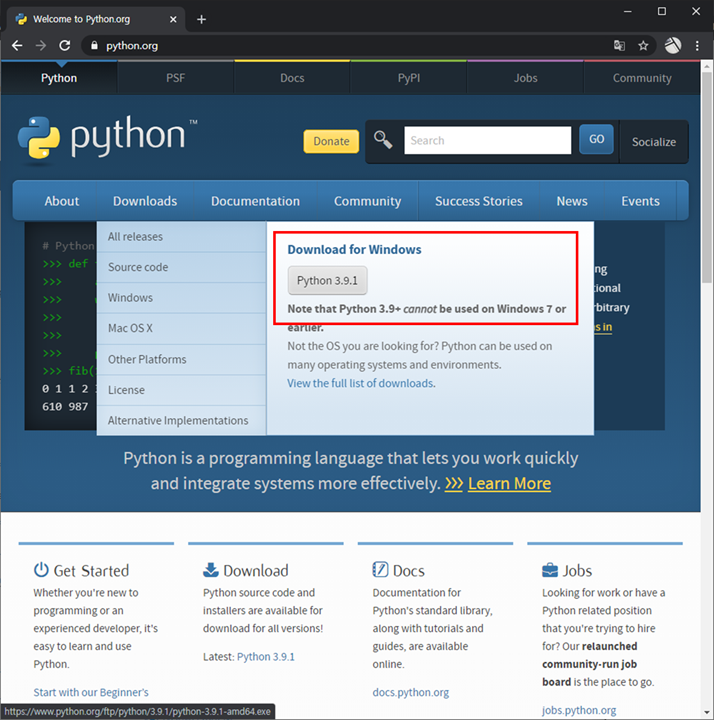The width and height of the screenshot is (714, 720).
Task: Choose Source code from Downloads menu
Action: point(181,267)
